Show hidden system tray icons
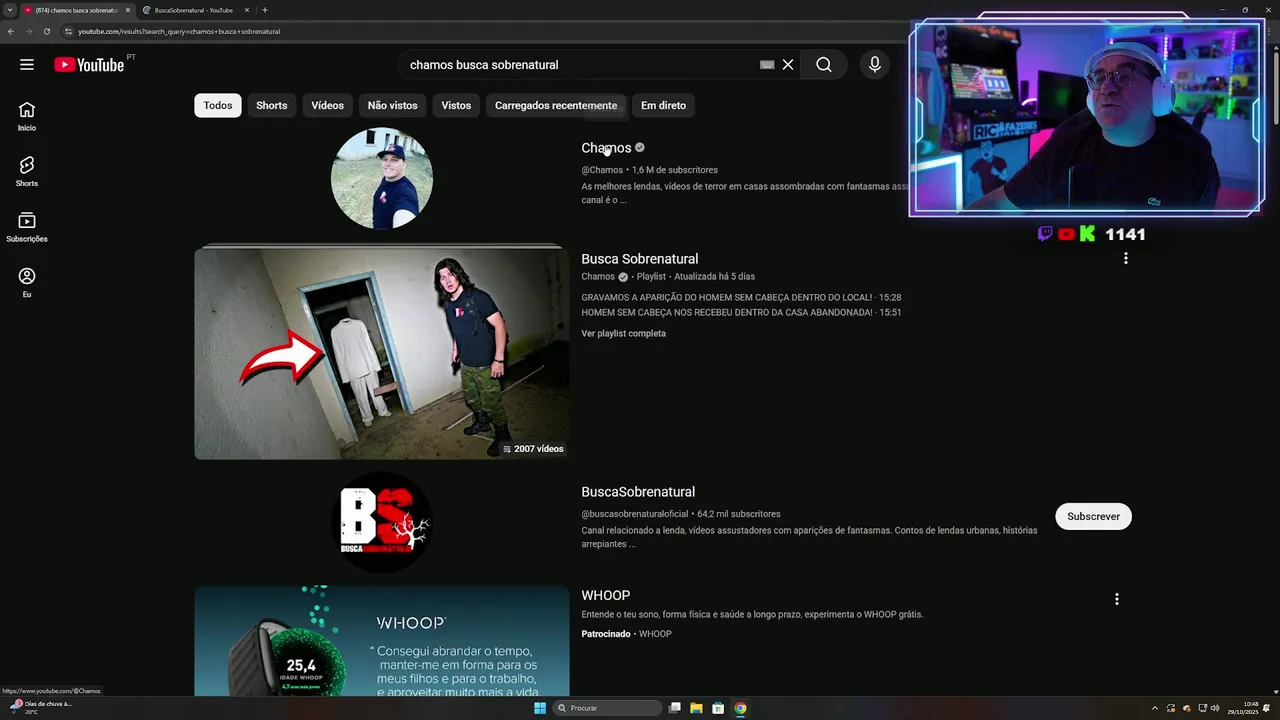 coord(1155,708)
